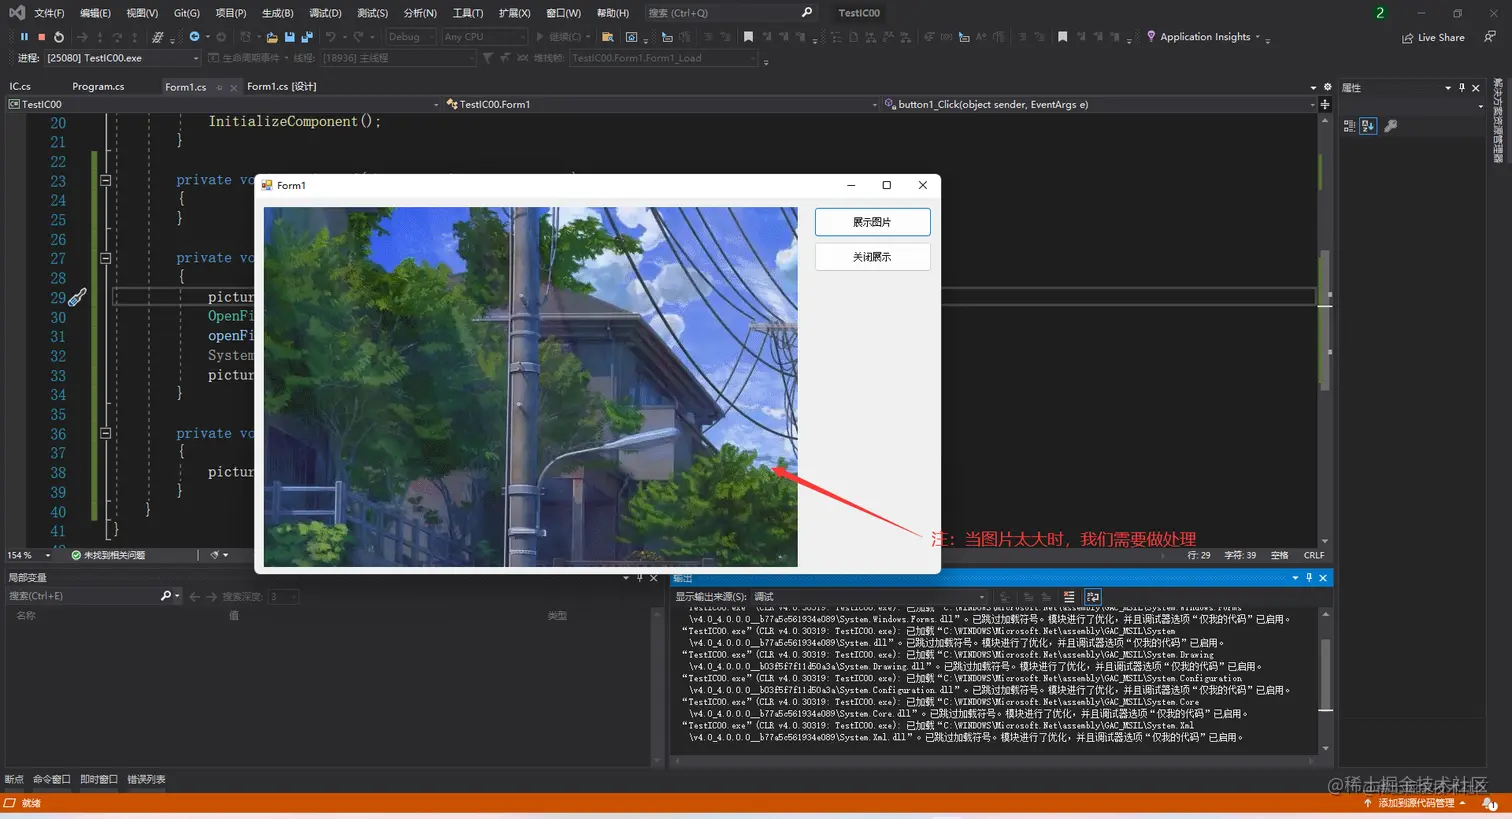Open the output source dropdown showing 调试

coord(869,597)
